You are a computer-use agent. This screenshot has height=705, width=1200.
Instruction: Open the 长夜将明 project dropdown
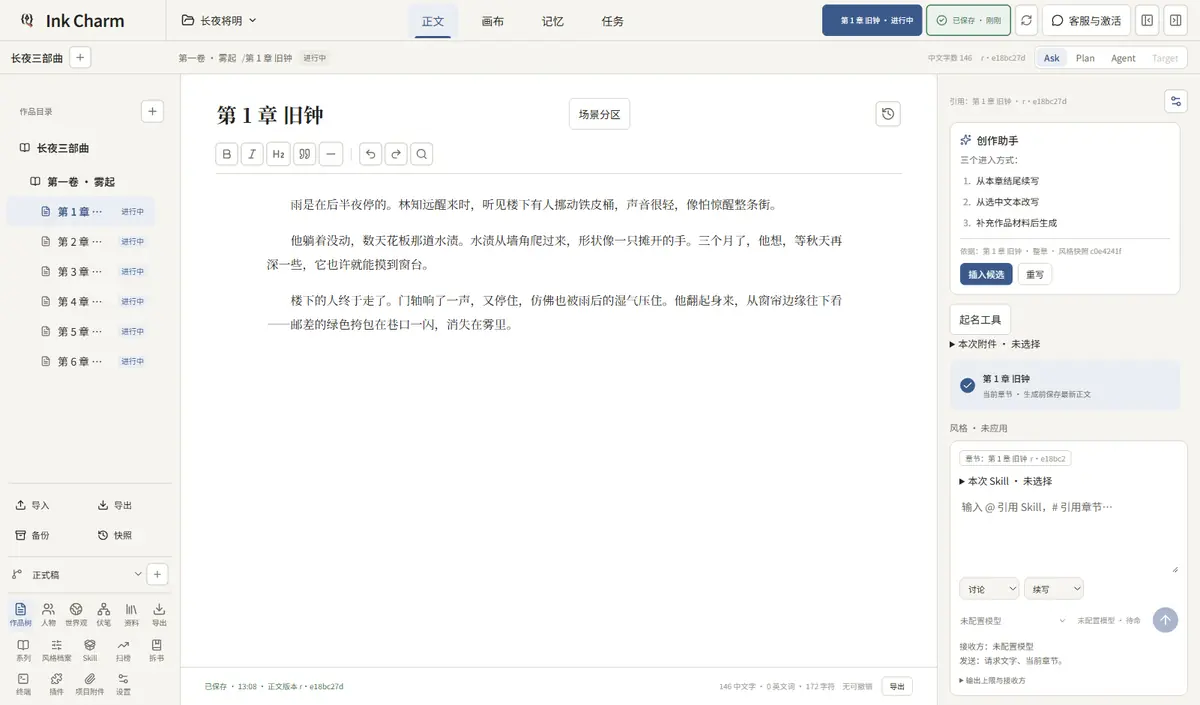tap(219, 20)
